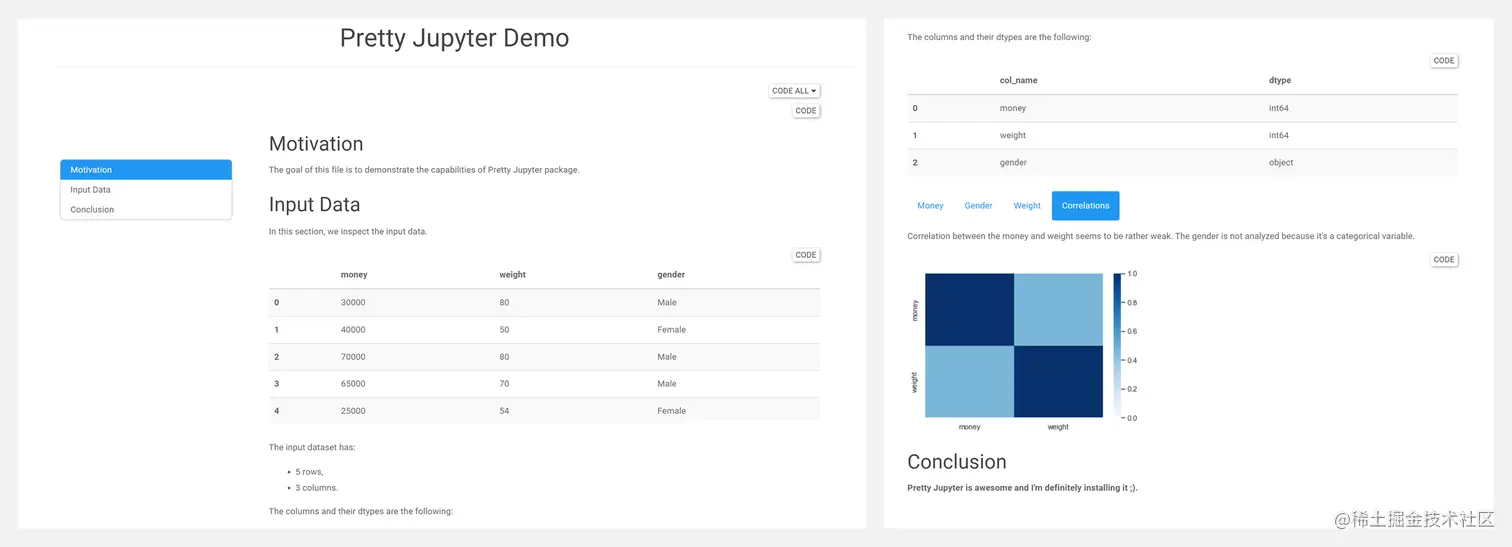
Task: Select the Weight tab
Action: pyautogui.click(x=1027, y=206)
